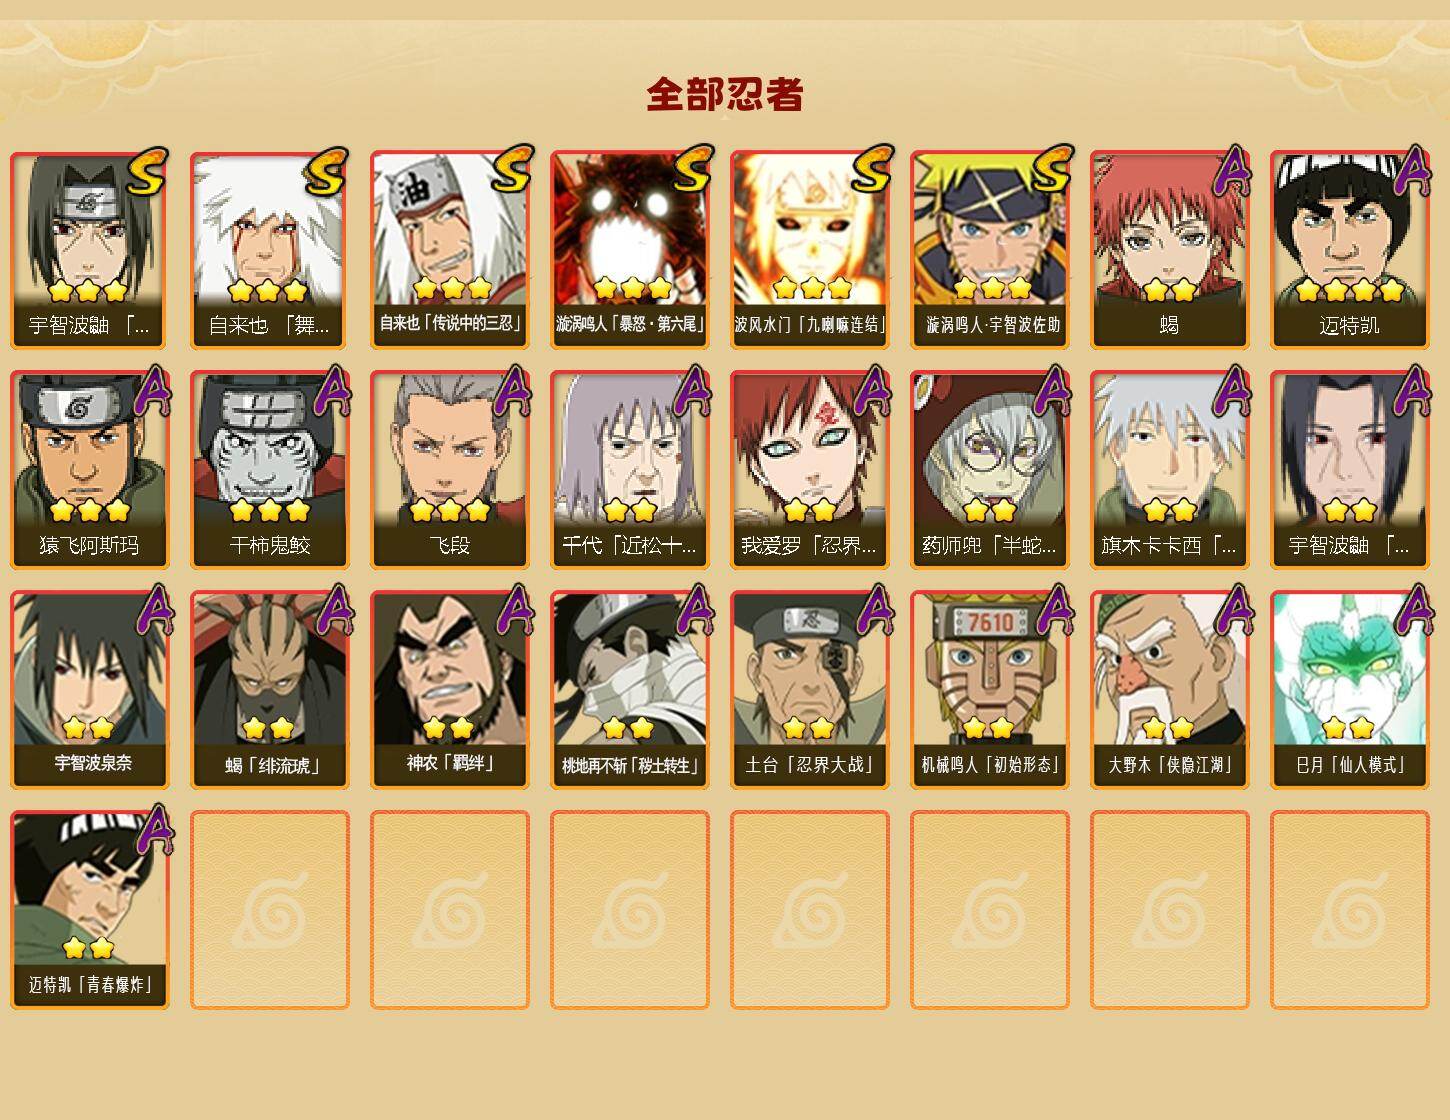Screen dimensions: 1450x1120
Task: Open the 土台「忍界大战」 card
Action: (809, 690)
